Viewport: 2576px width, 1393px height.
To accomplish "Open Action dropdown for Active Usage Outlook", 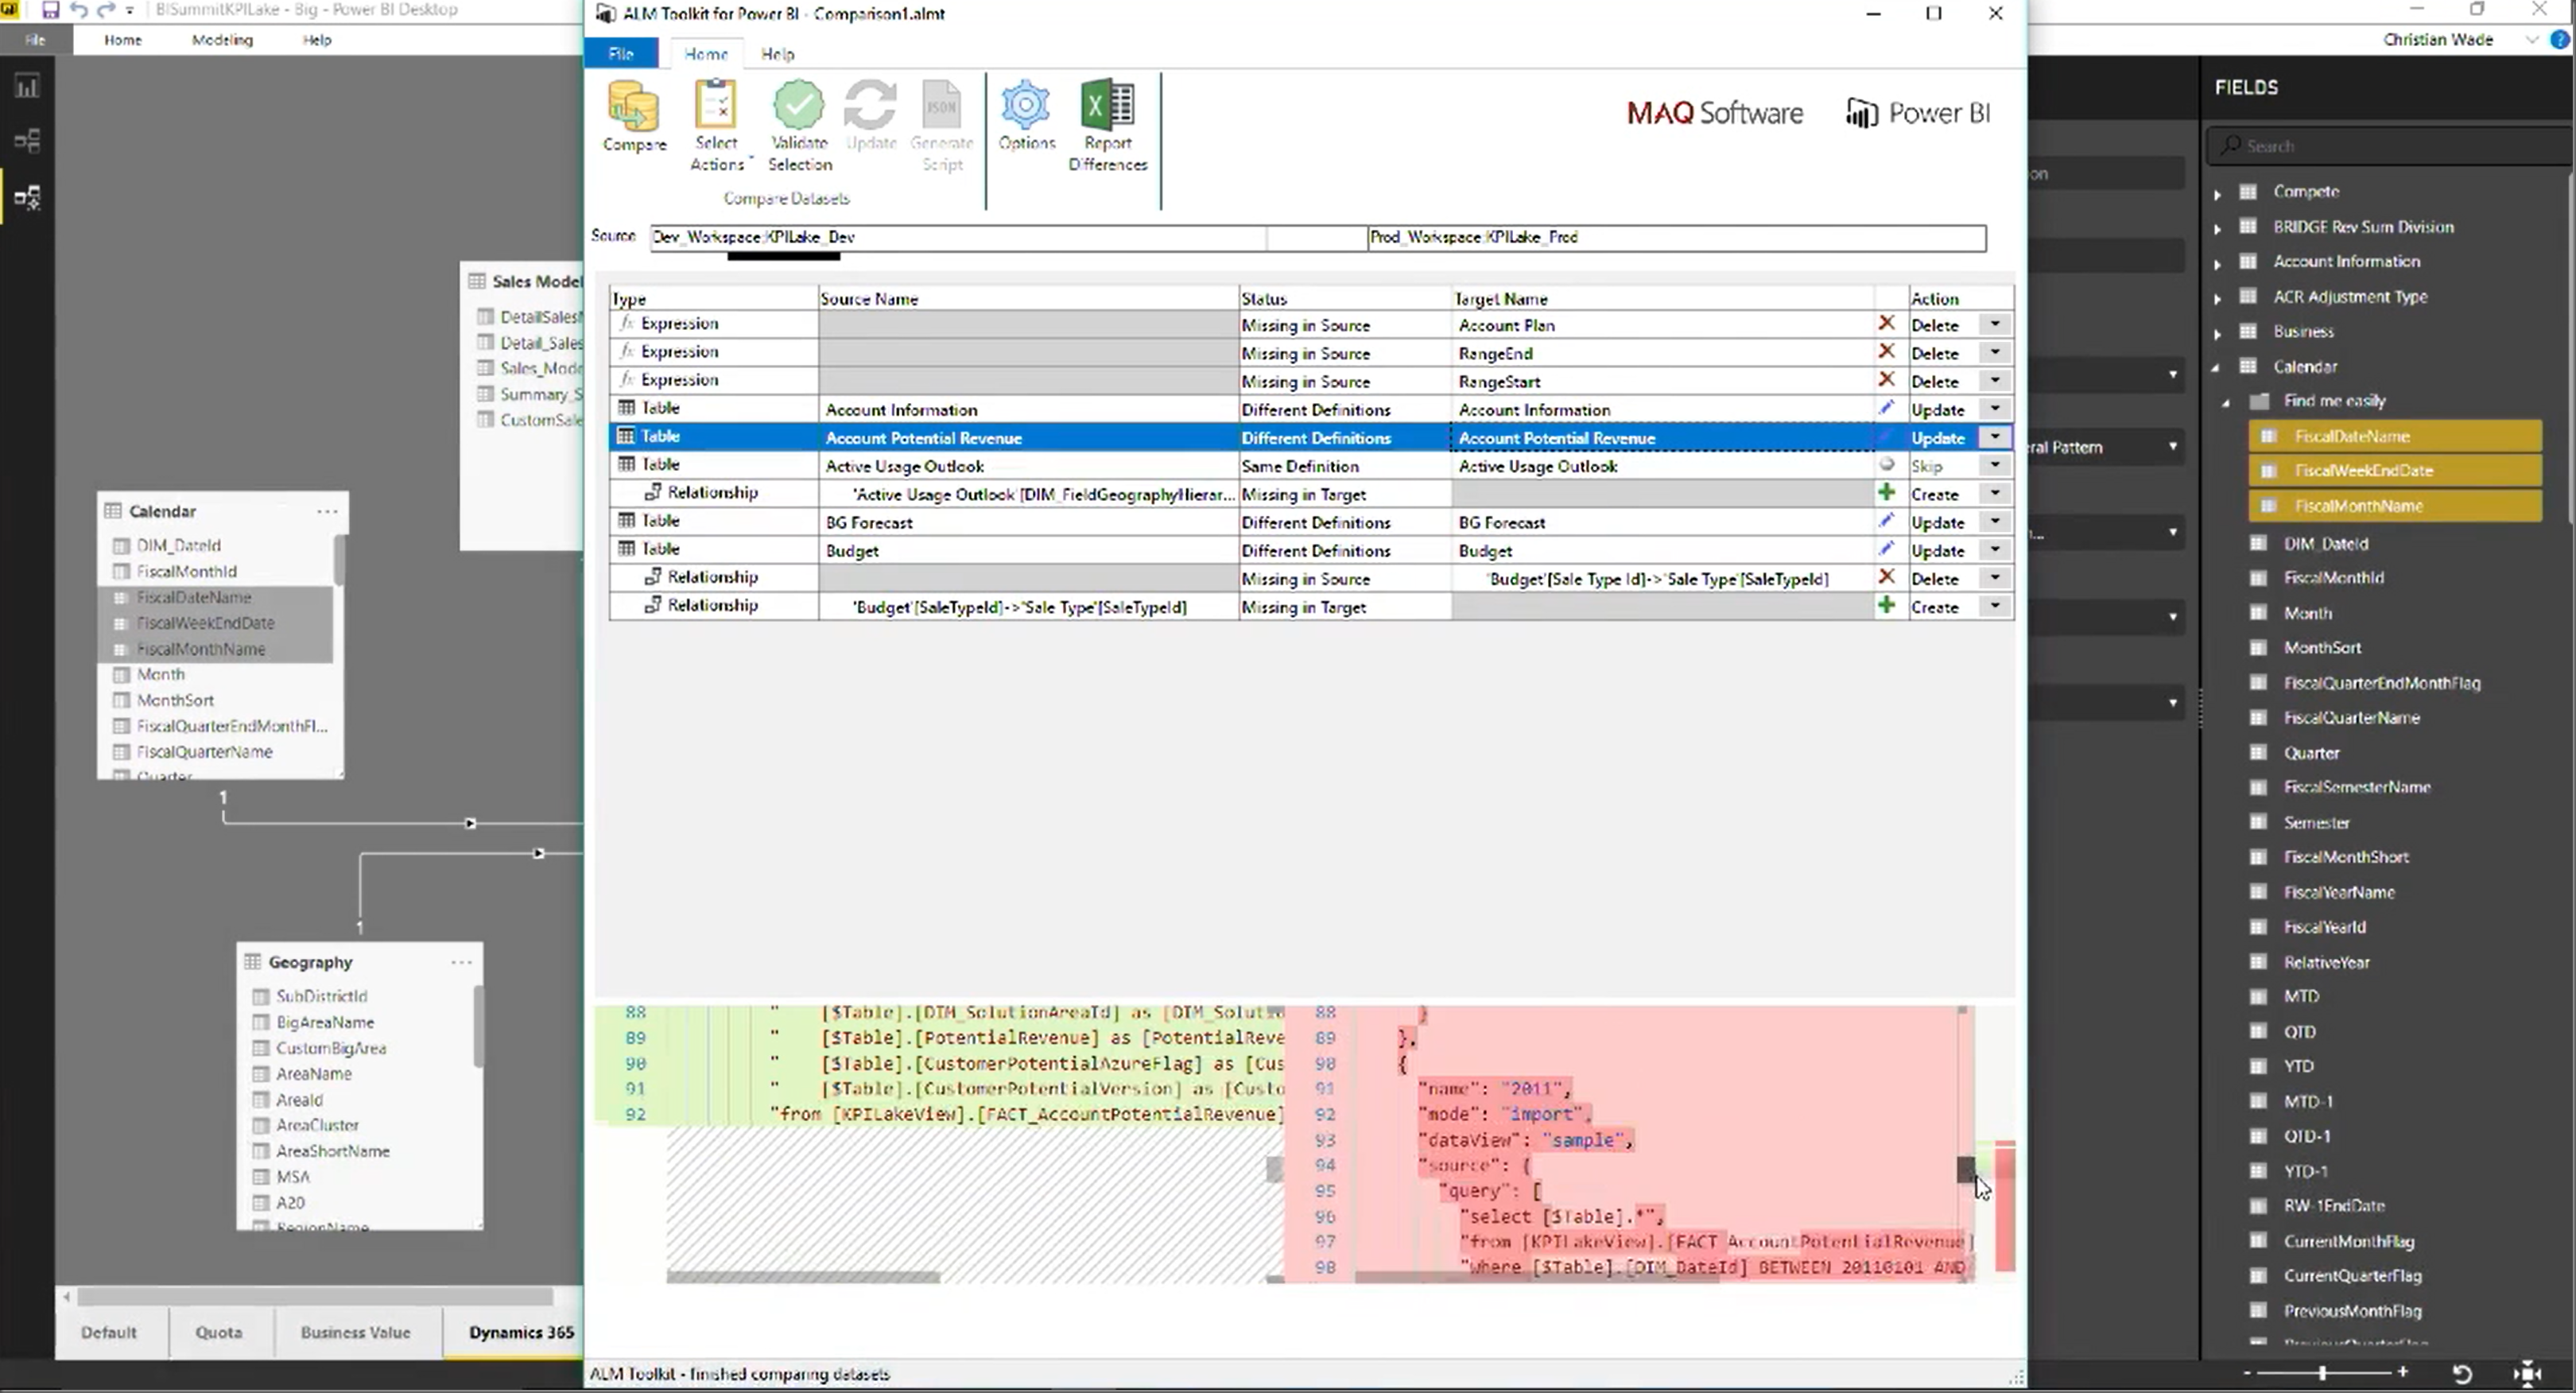I will (1994, 466).
